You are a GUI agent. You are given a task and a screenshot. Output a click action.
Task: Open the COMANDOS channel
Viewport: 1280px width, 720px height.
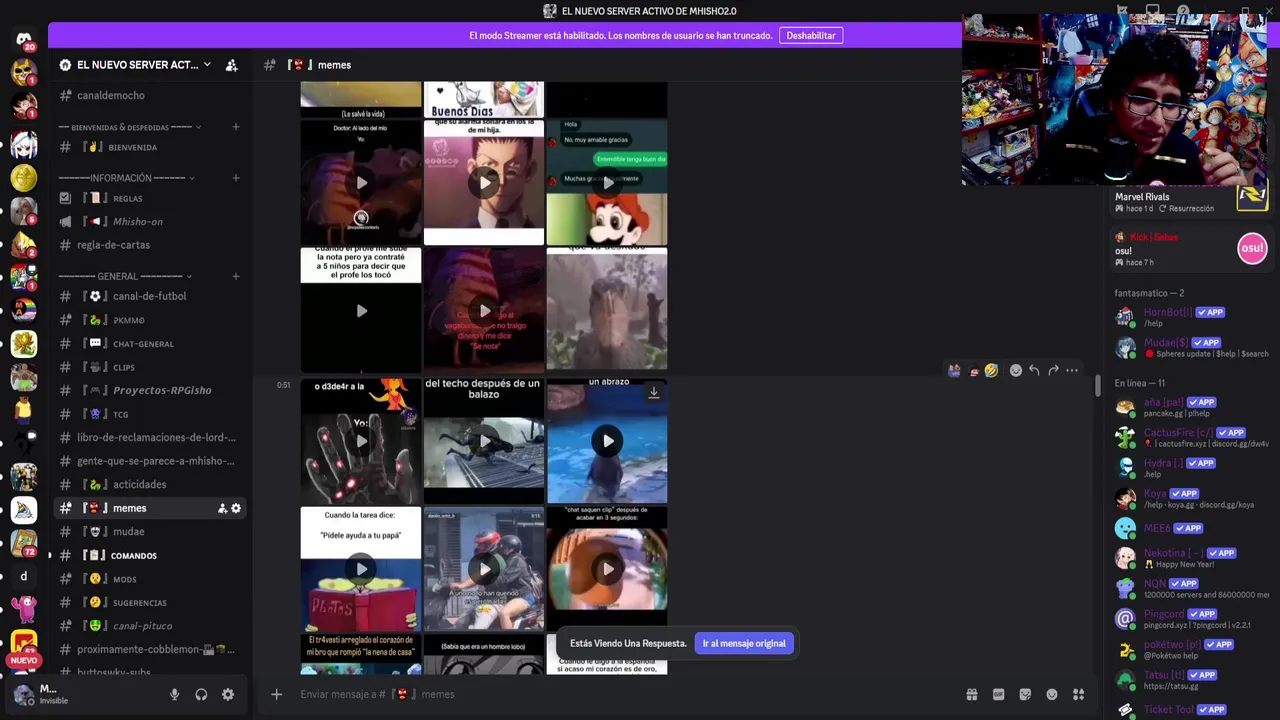151,555
